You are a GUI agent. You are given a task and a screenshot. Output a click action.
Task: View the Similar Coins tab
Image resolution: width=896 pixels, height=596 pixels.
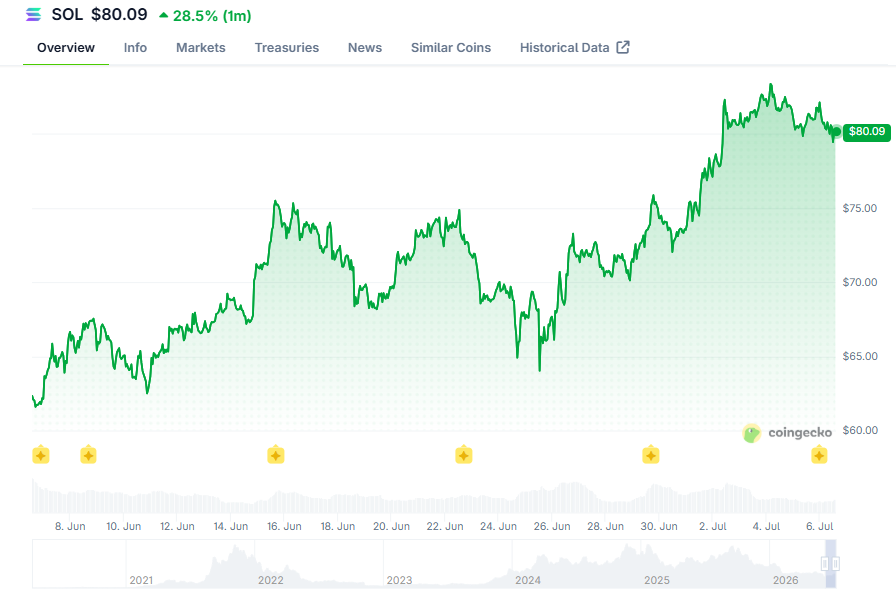[x=451, y=47]
